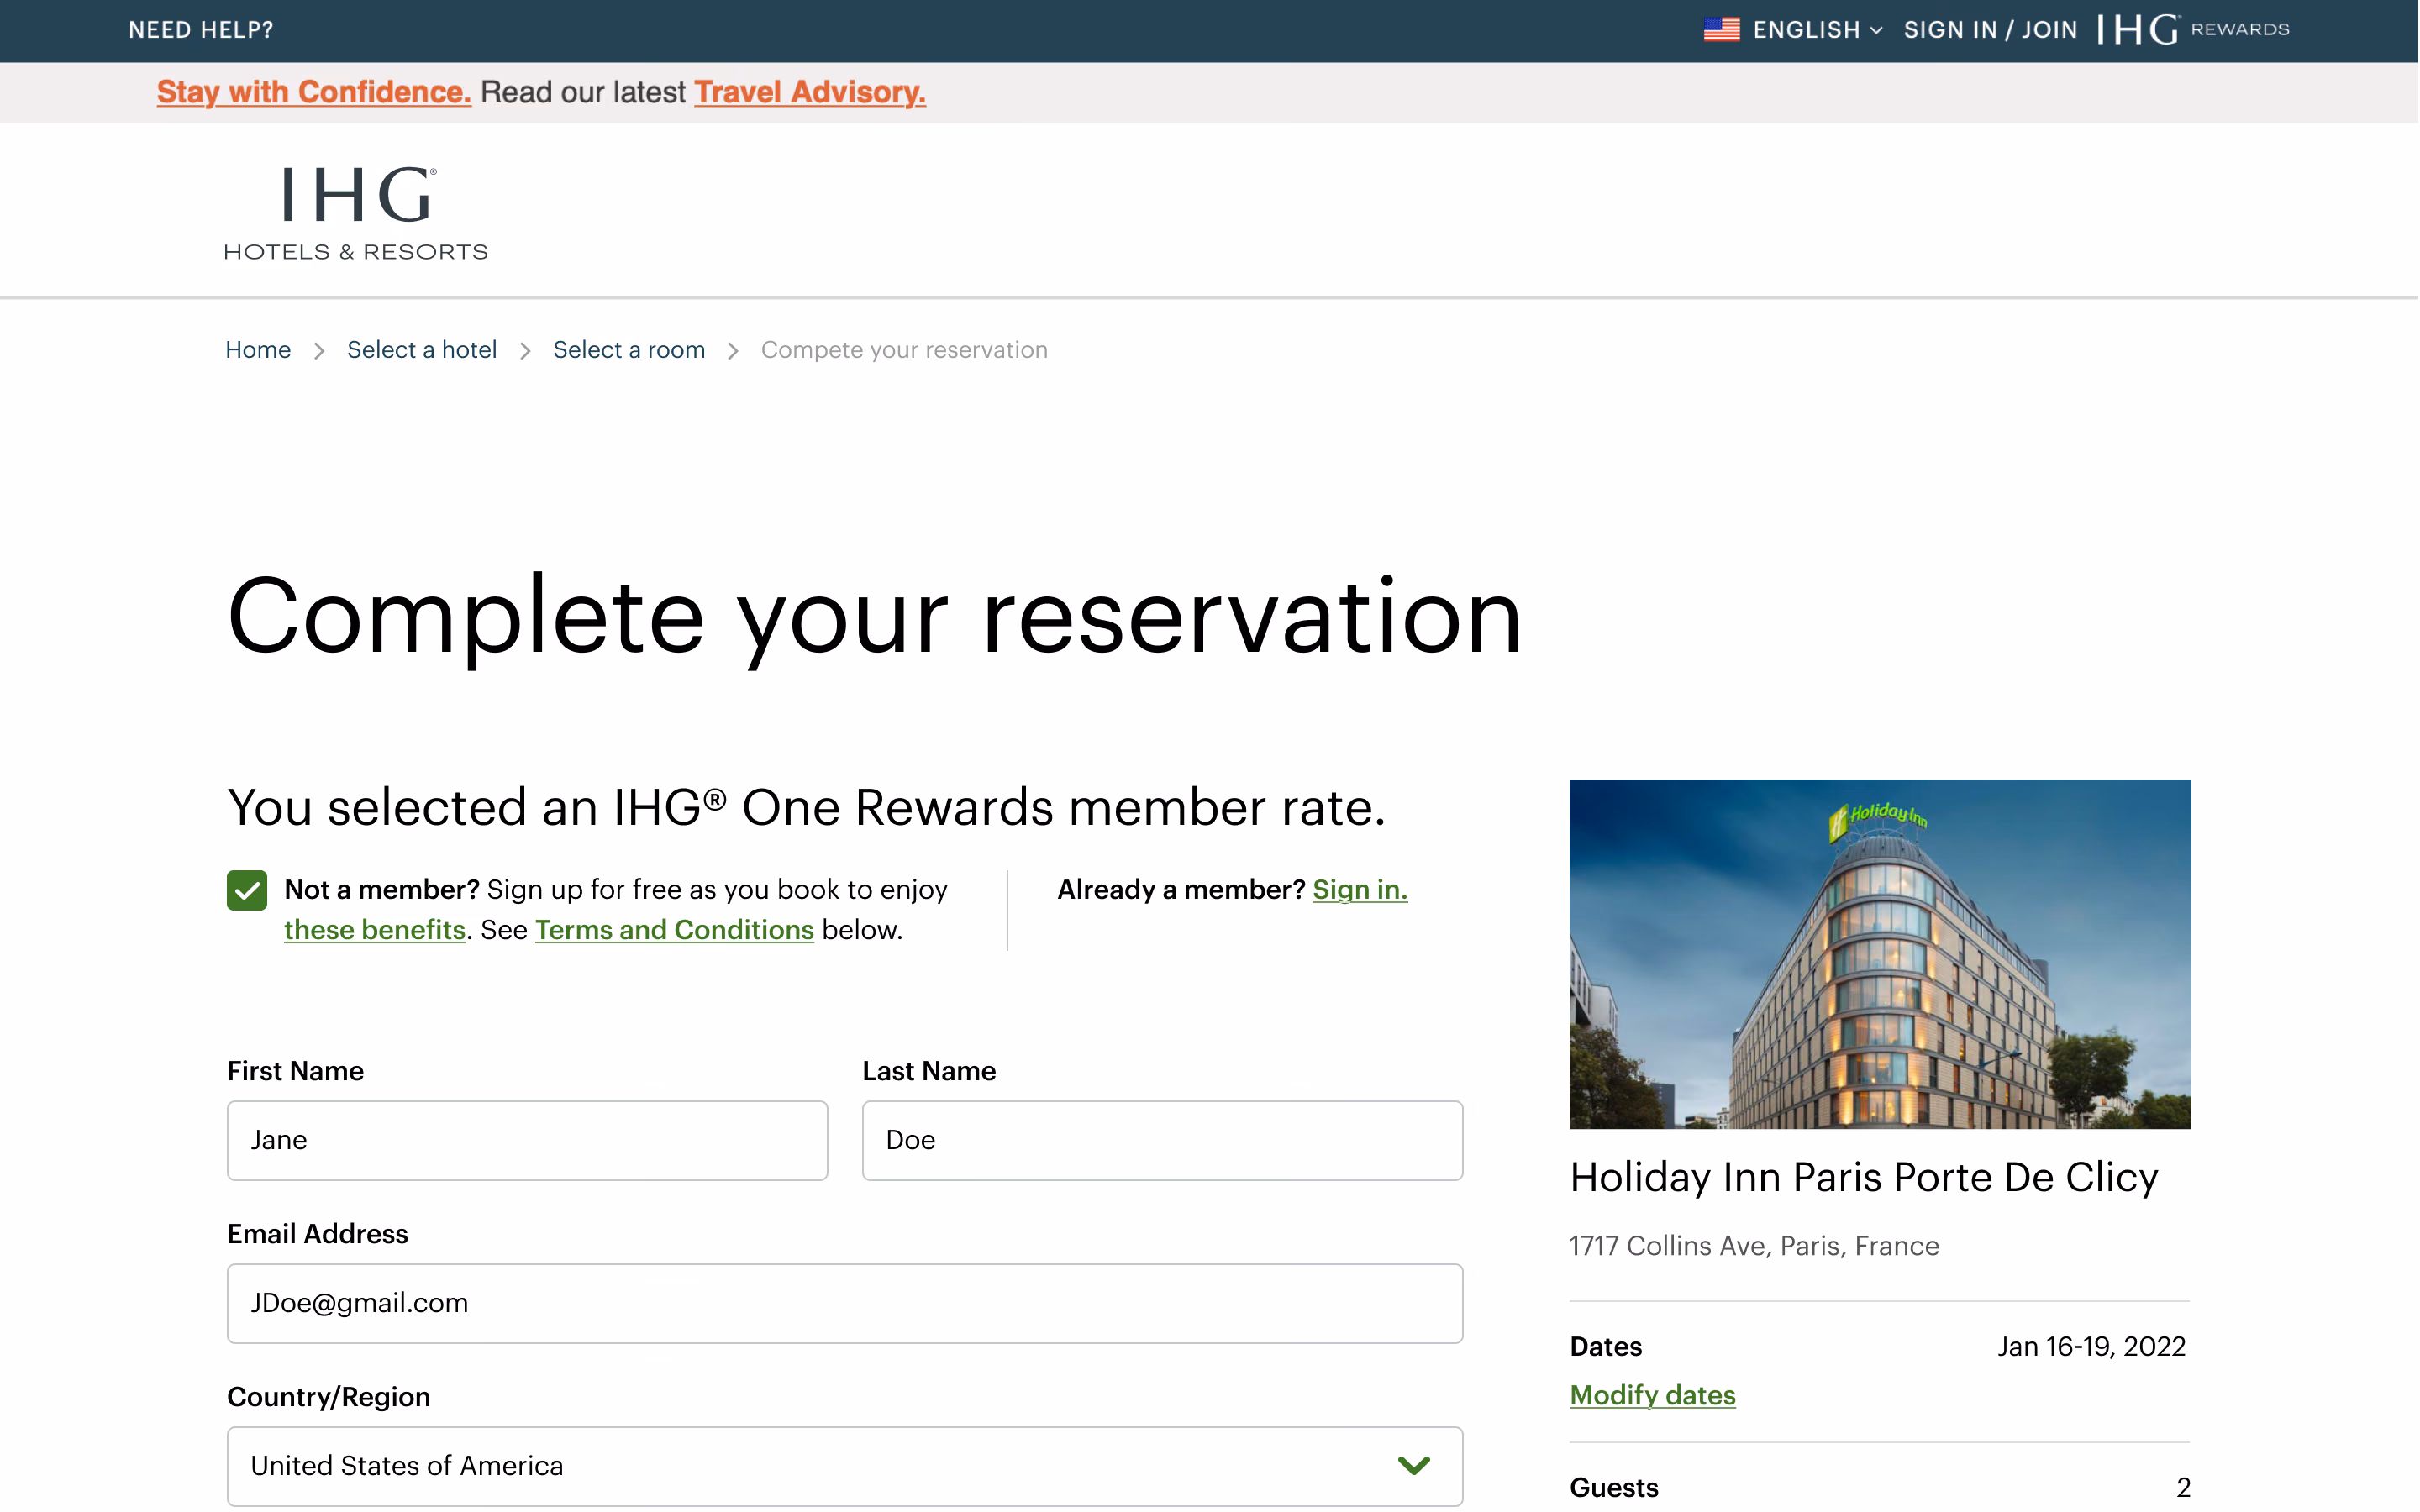Uncheck the Not a member sign-up checkbox
The image size is (2420, 1512).
tap(247, 890)
